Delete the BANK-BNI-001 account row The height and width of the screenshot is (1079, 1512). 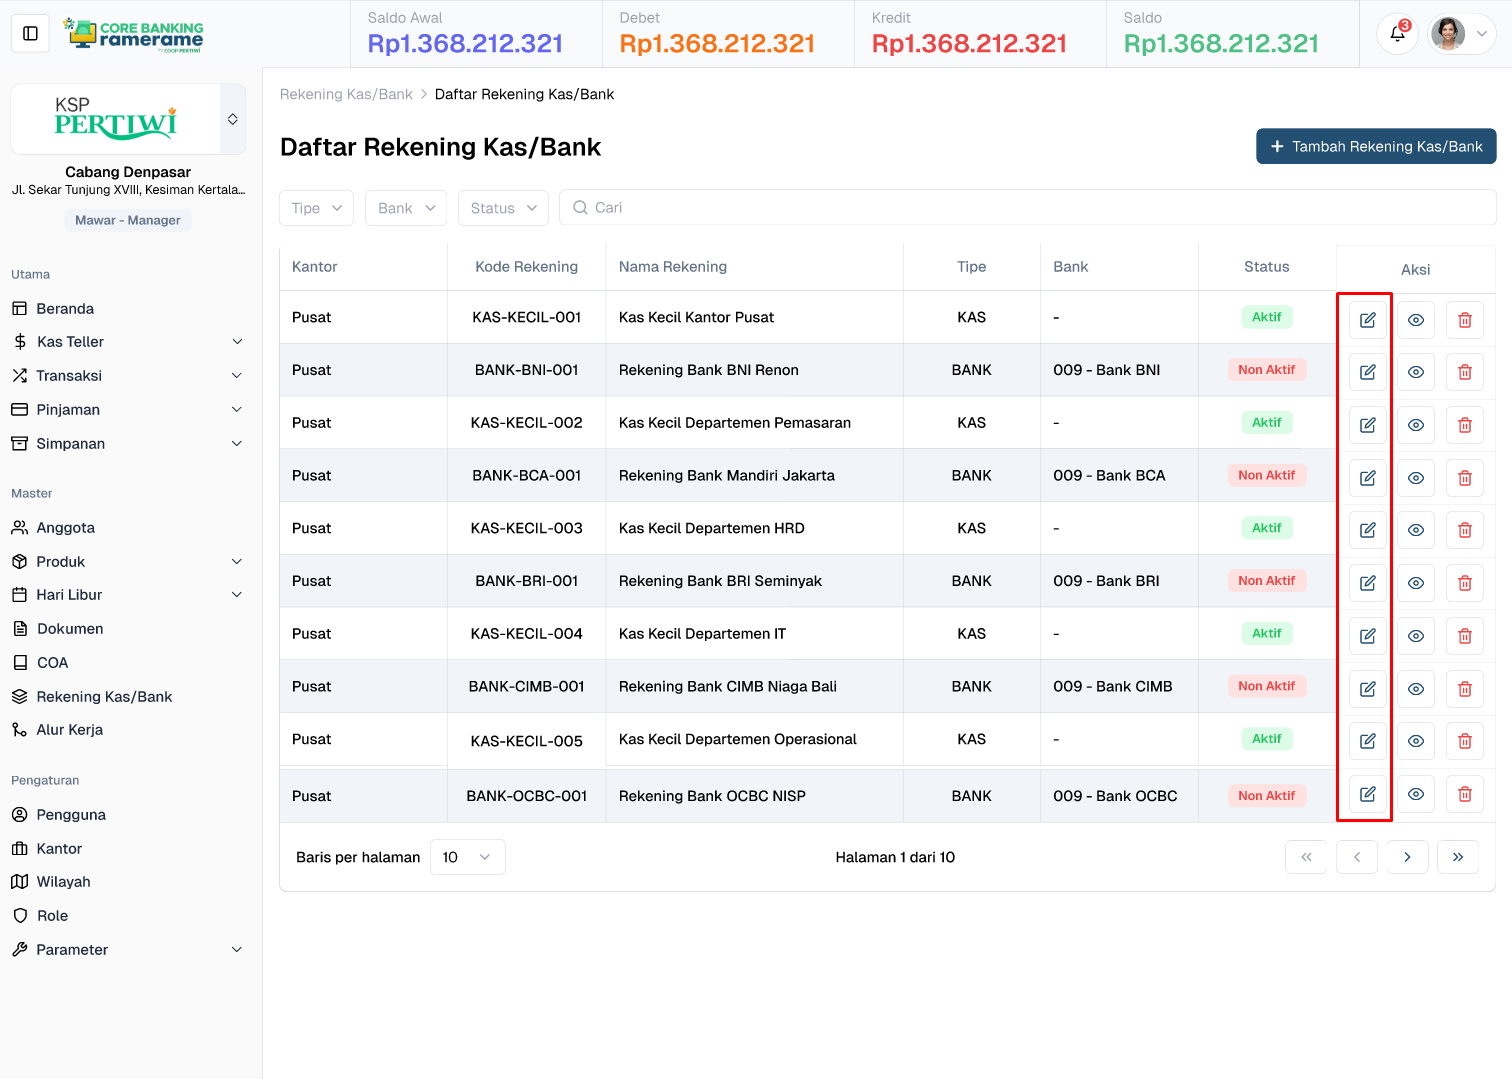pyautogui.click(x=1464, y=372)
